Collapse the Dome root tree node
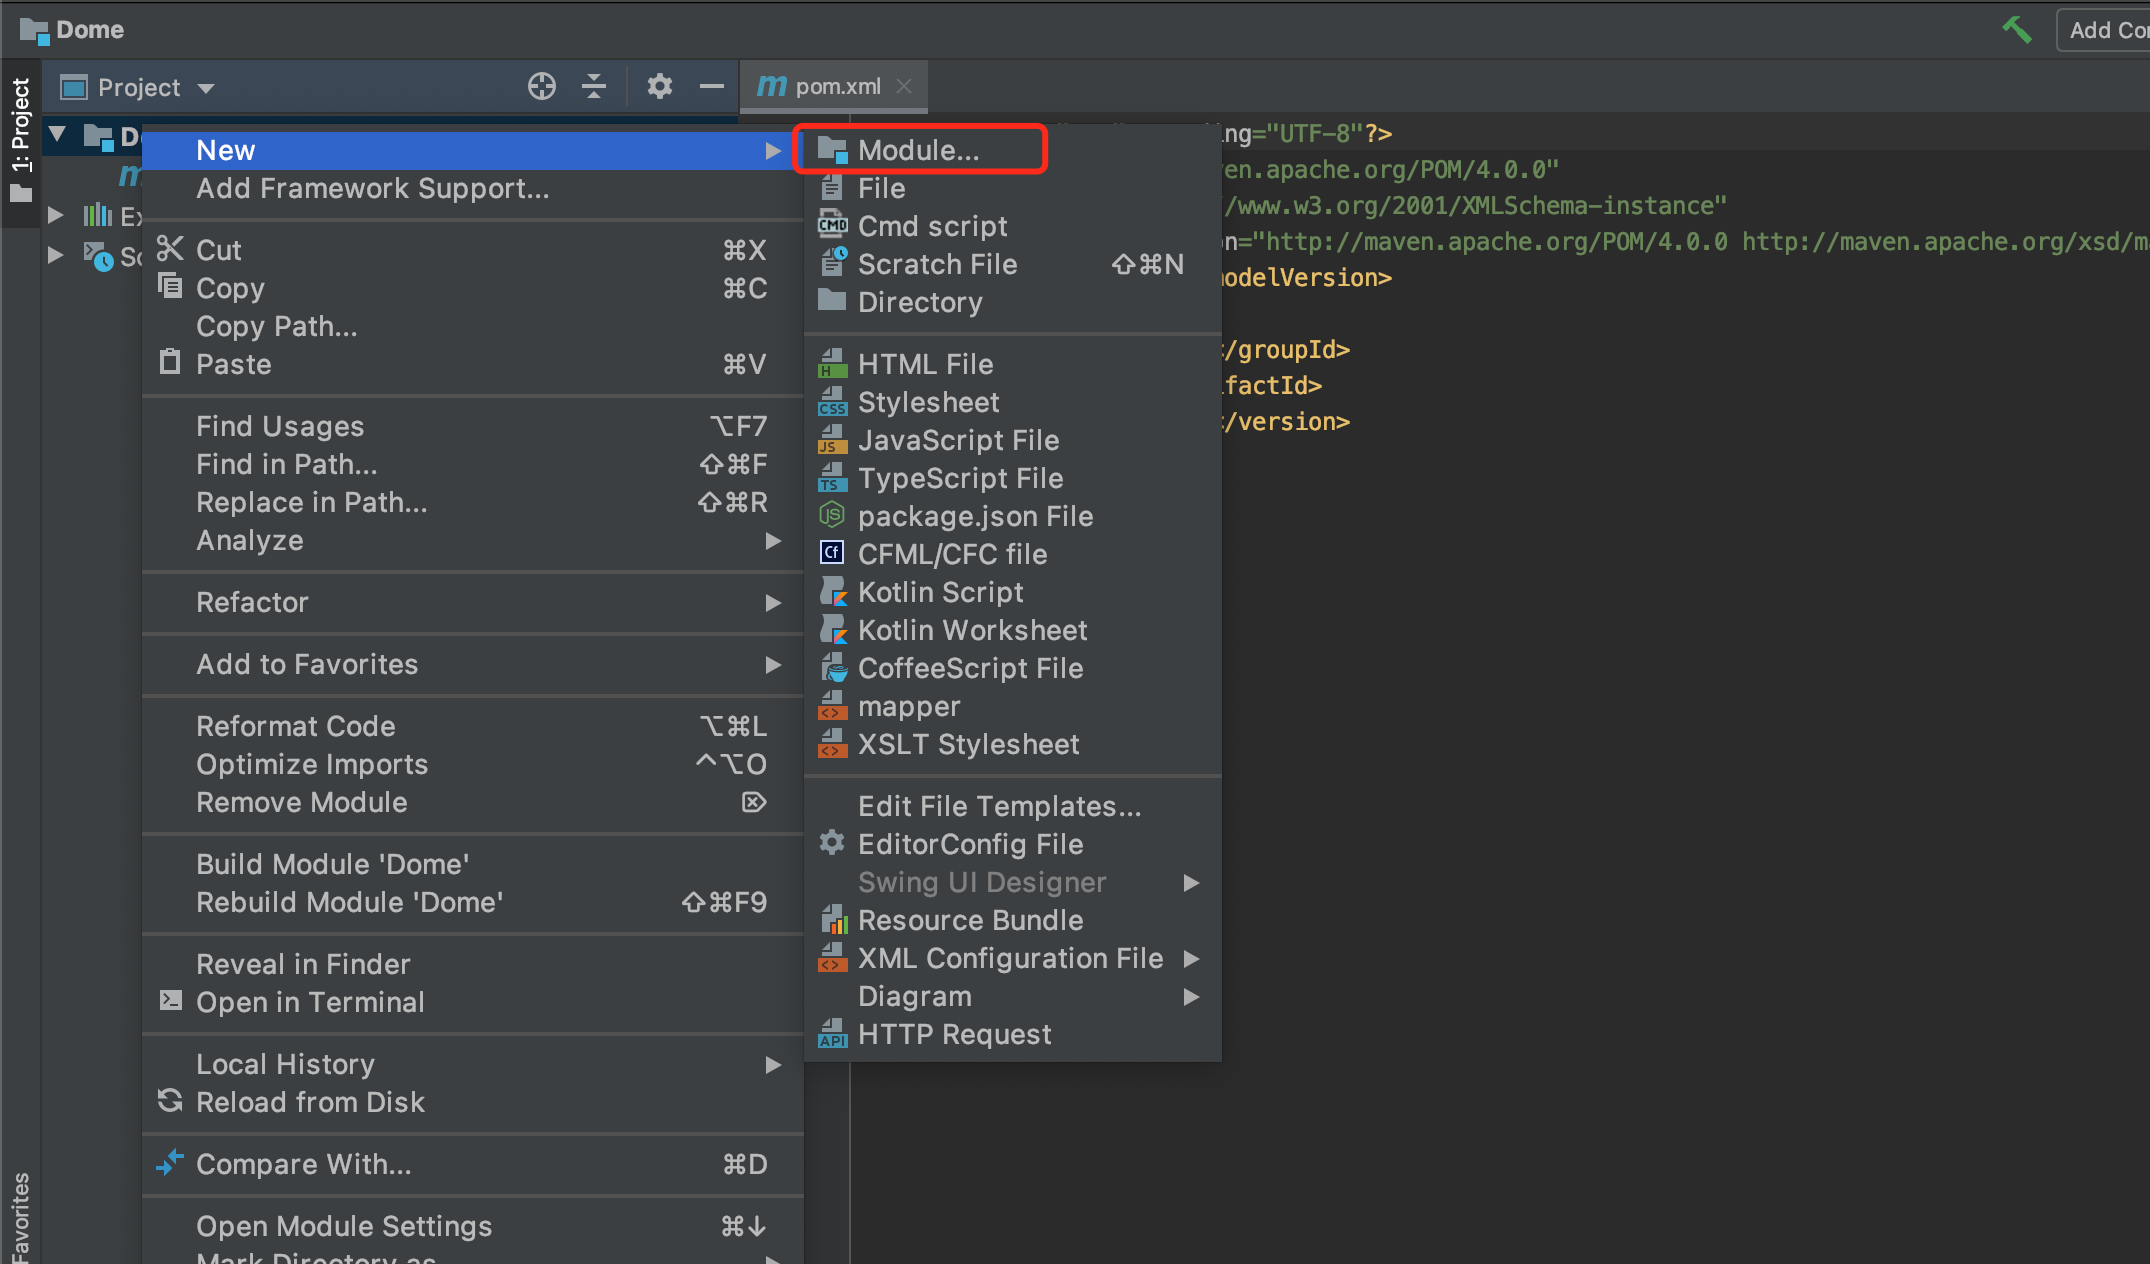The image size is (2150, 1264). [57, 134]
